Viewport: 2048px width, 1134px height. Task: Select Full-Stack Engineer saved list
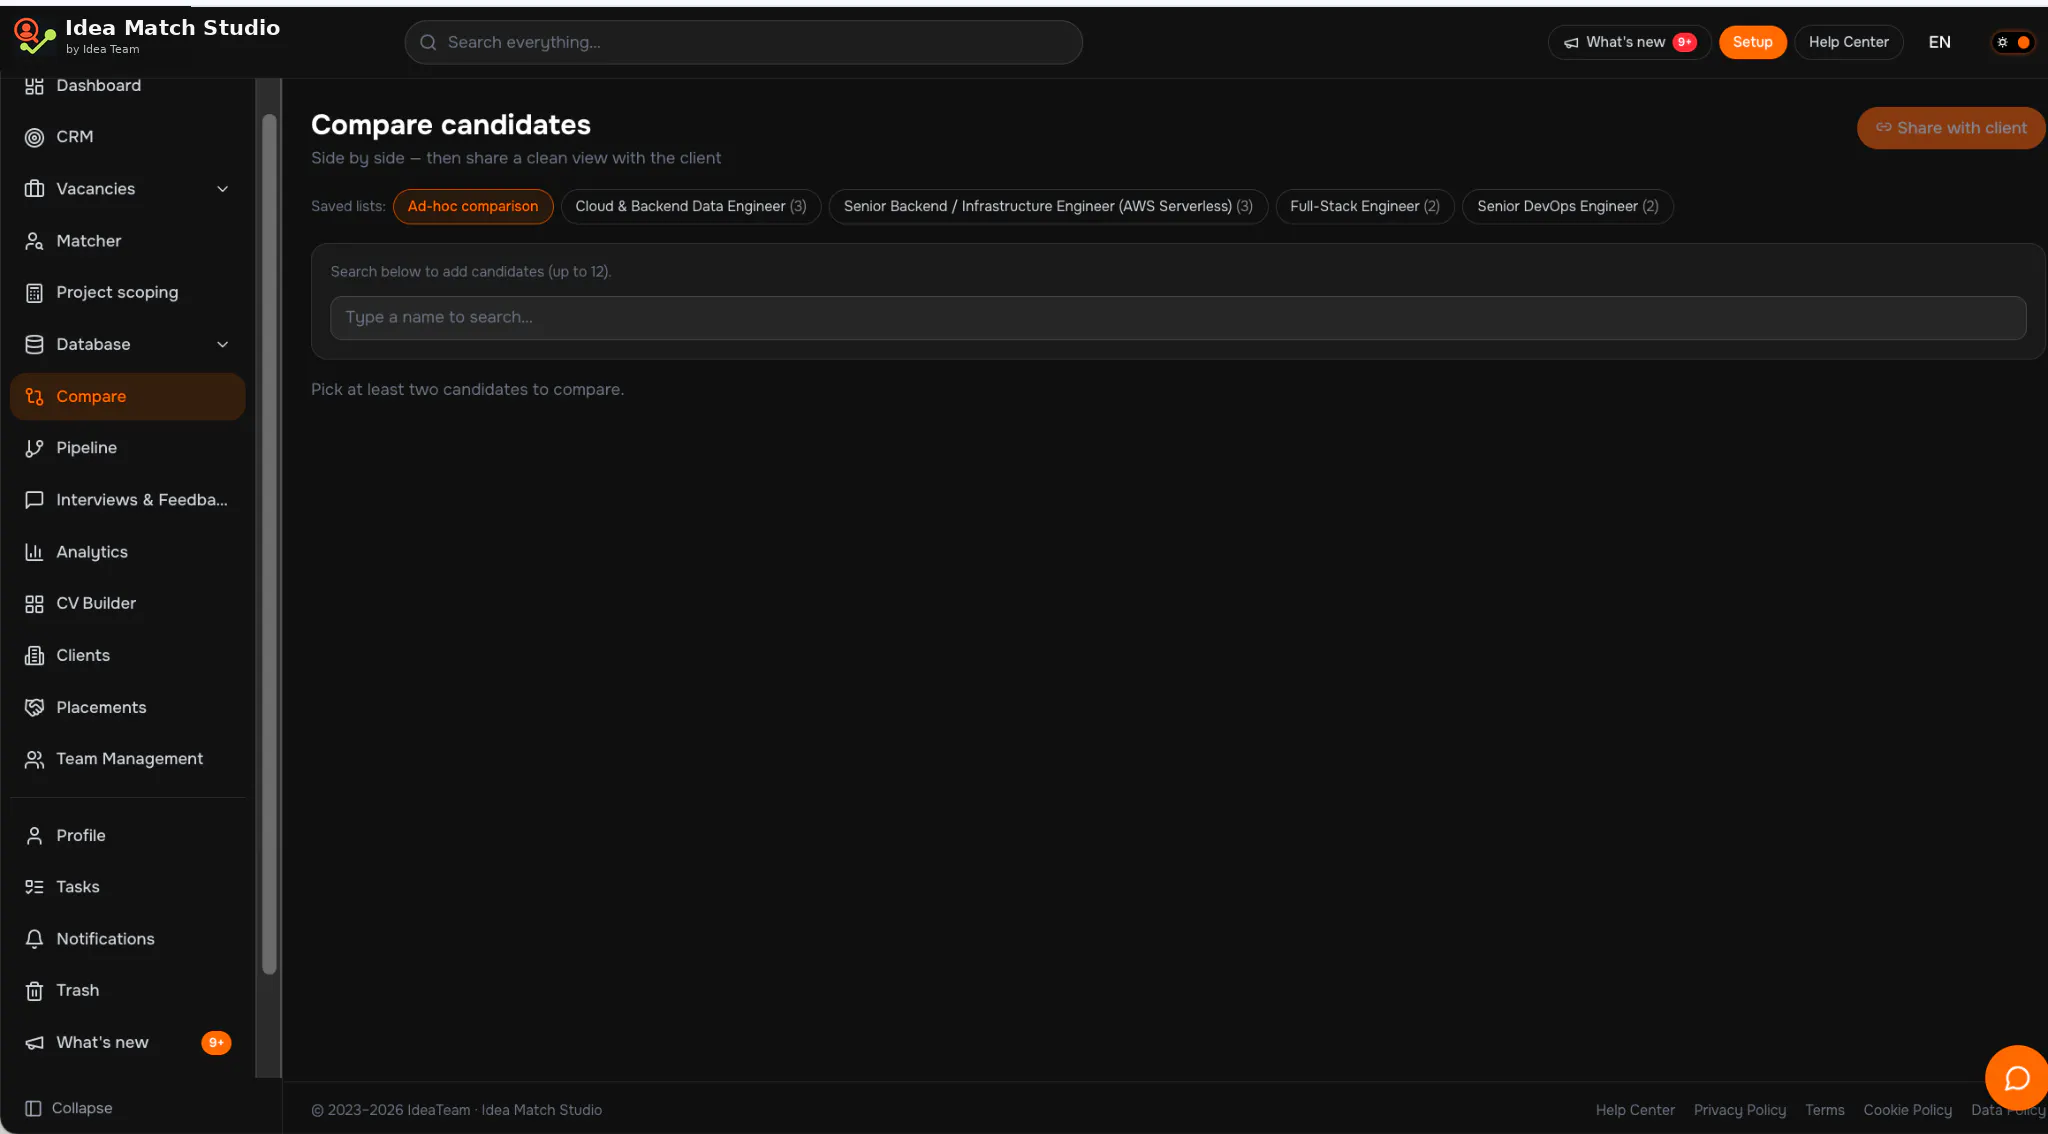(x=1365, y=207)
